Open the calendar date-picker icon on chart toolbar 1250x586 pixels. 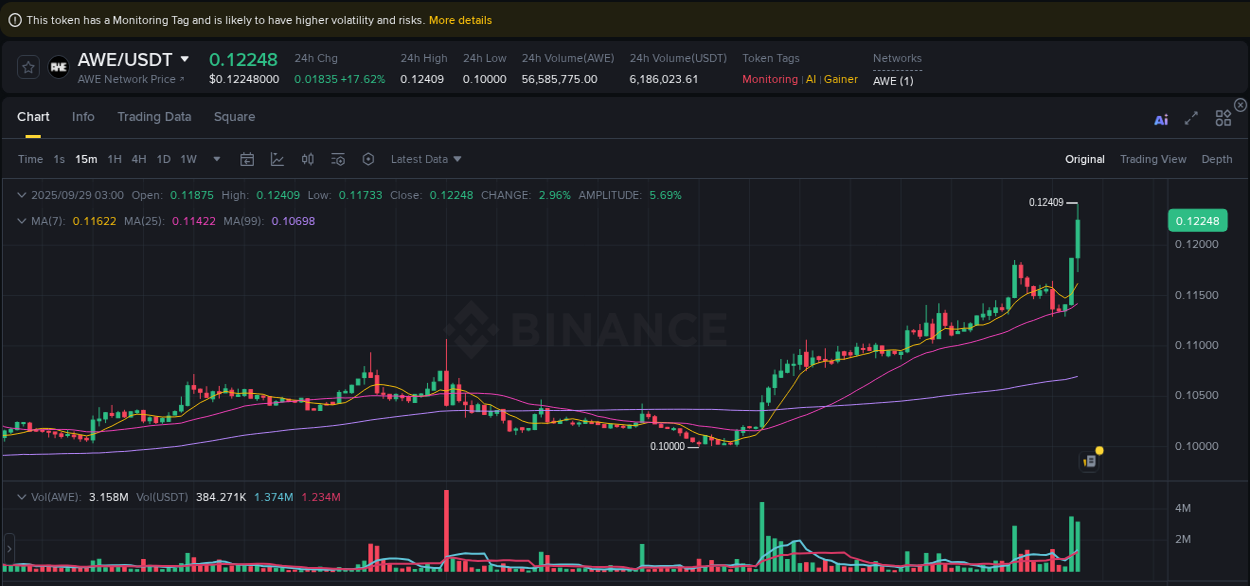click(x=247, y=159)
